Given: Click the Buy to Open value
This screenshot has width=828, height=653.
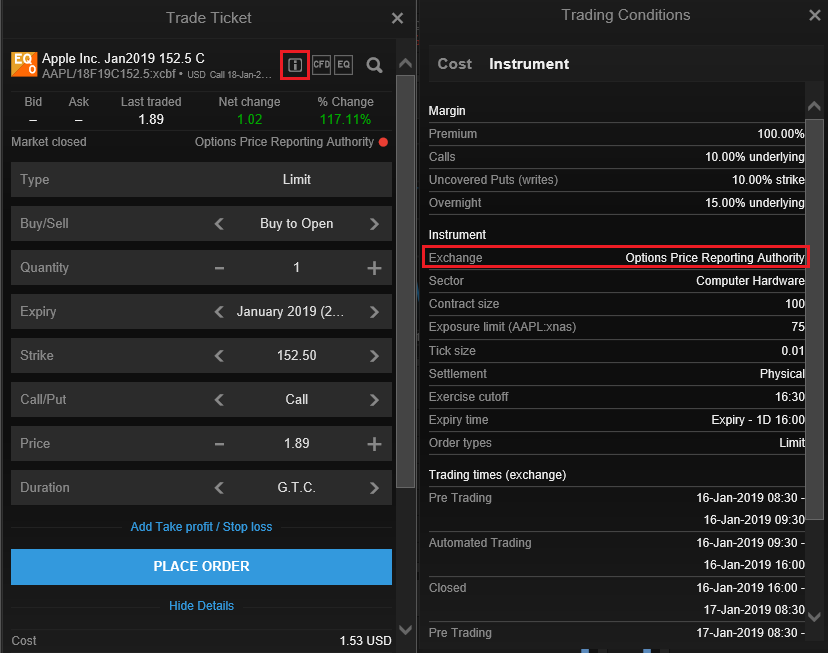Looking at the screenshot, I should click(296, 224).
